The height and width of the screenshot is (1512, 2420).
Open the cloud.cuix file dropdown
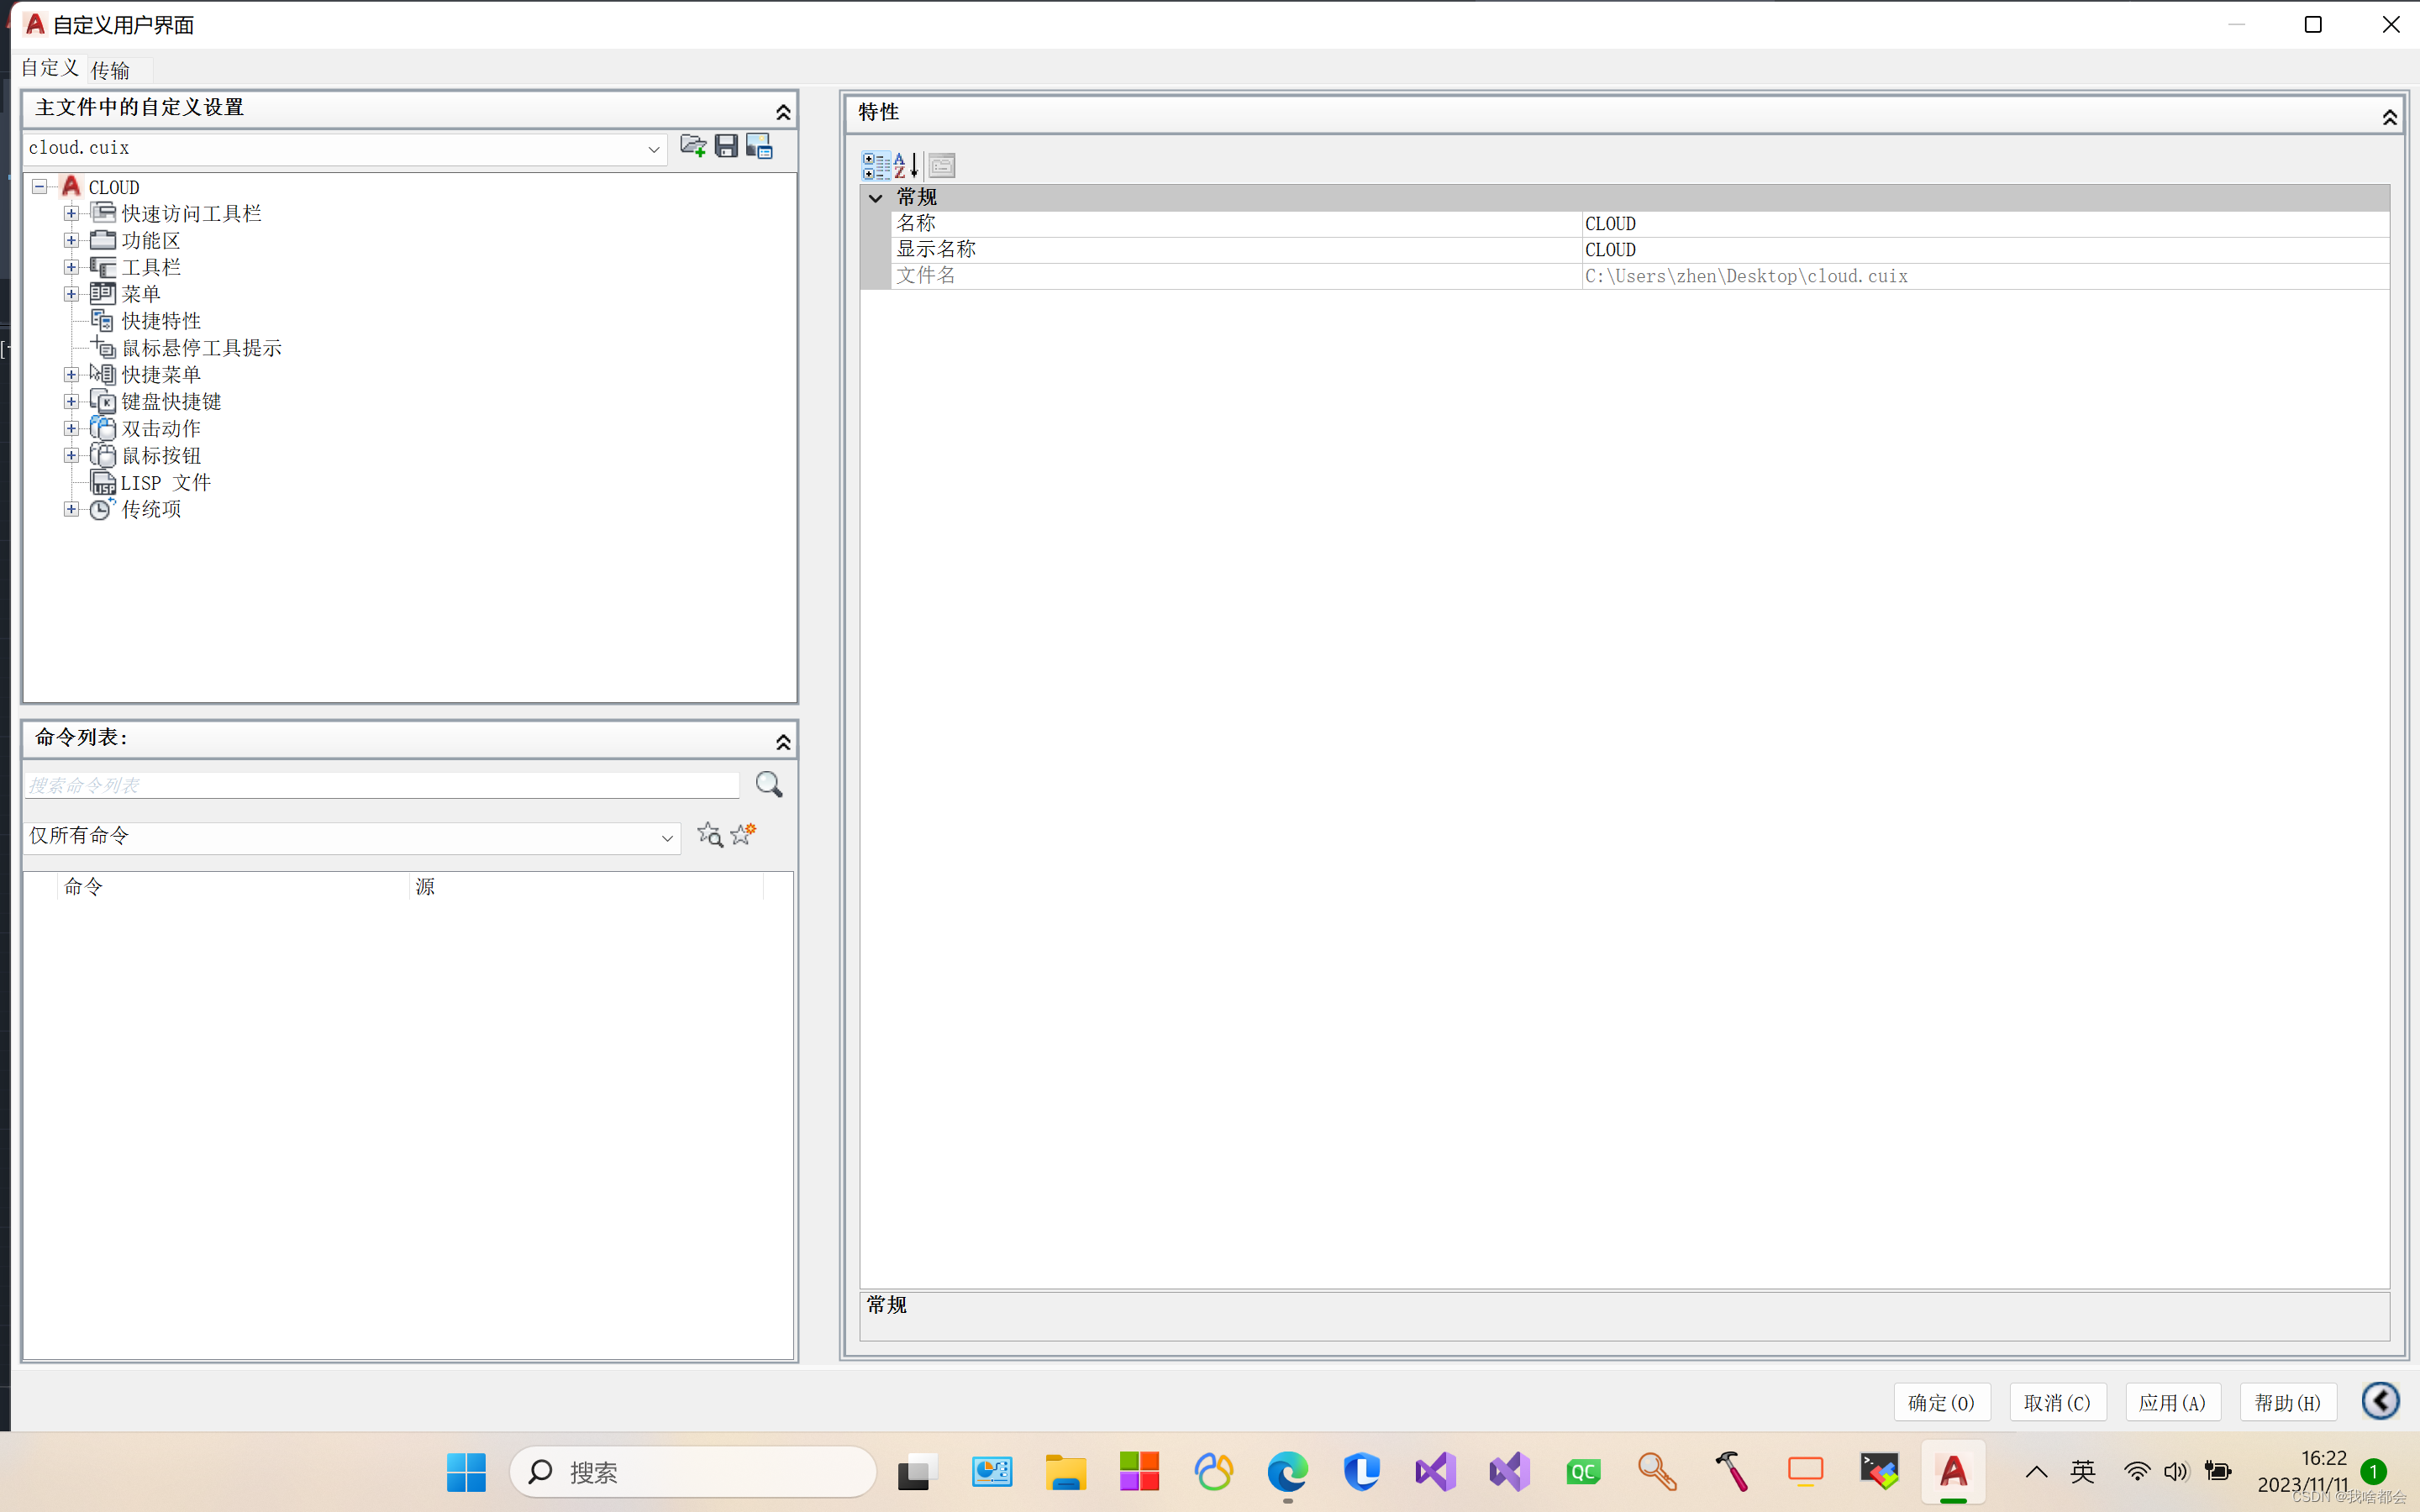coord(653,149)
